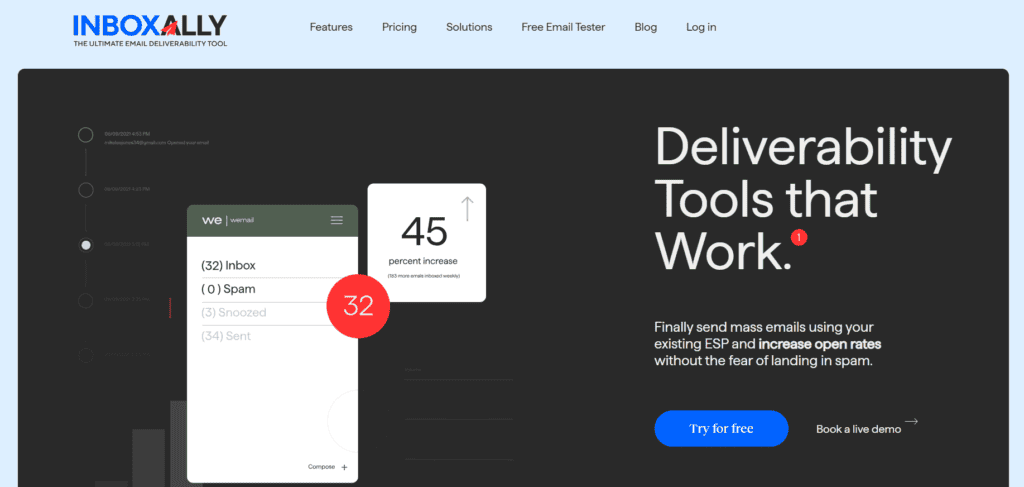This screenshot has width=1024, height=487.
Task: Click the Deliverability Tools that Work headline
Action: point(803,199)
